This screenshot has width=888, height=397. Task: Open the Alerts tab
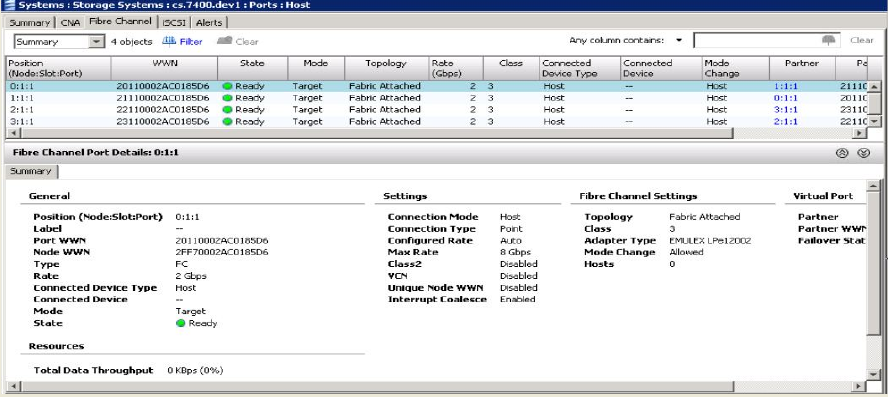coord(209,23)
